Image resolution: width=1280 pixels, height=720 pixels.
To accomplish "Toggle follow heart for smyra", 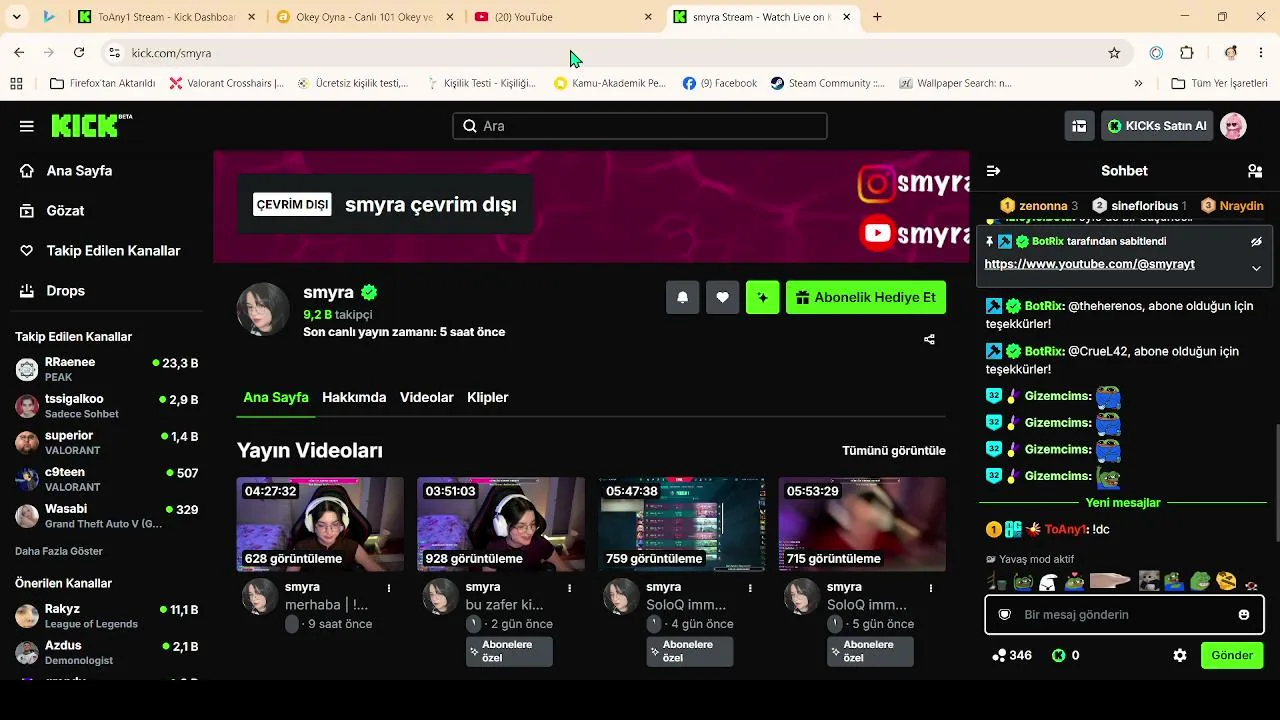I will click(x=723, y=297).
